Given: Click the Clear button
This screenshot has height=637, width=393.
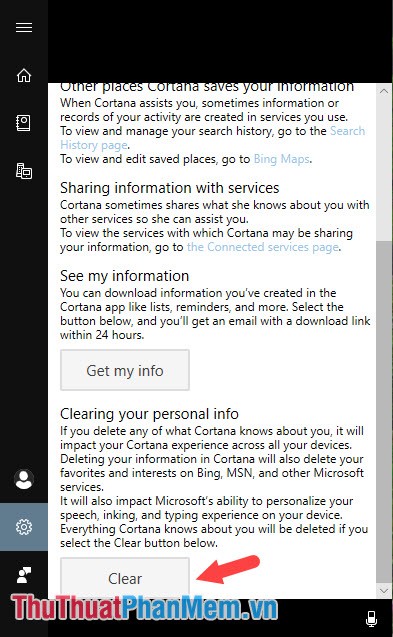Looking at the screenshot, I should [125, 577].
